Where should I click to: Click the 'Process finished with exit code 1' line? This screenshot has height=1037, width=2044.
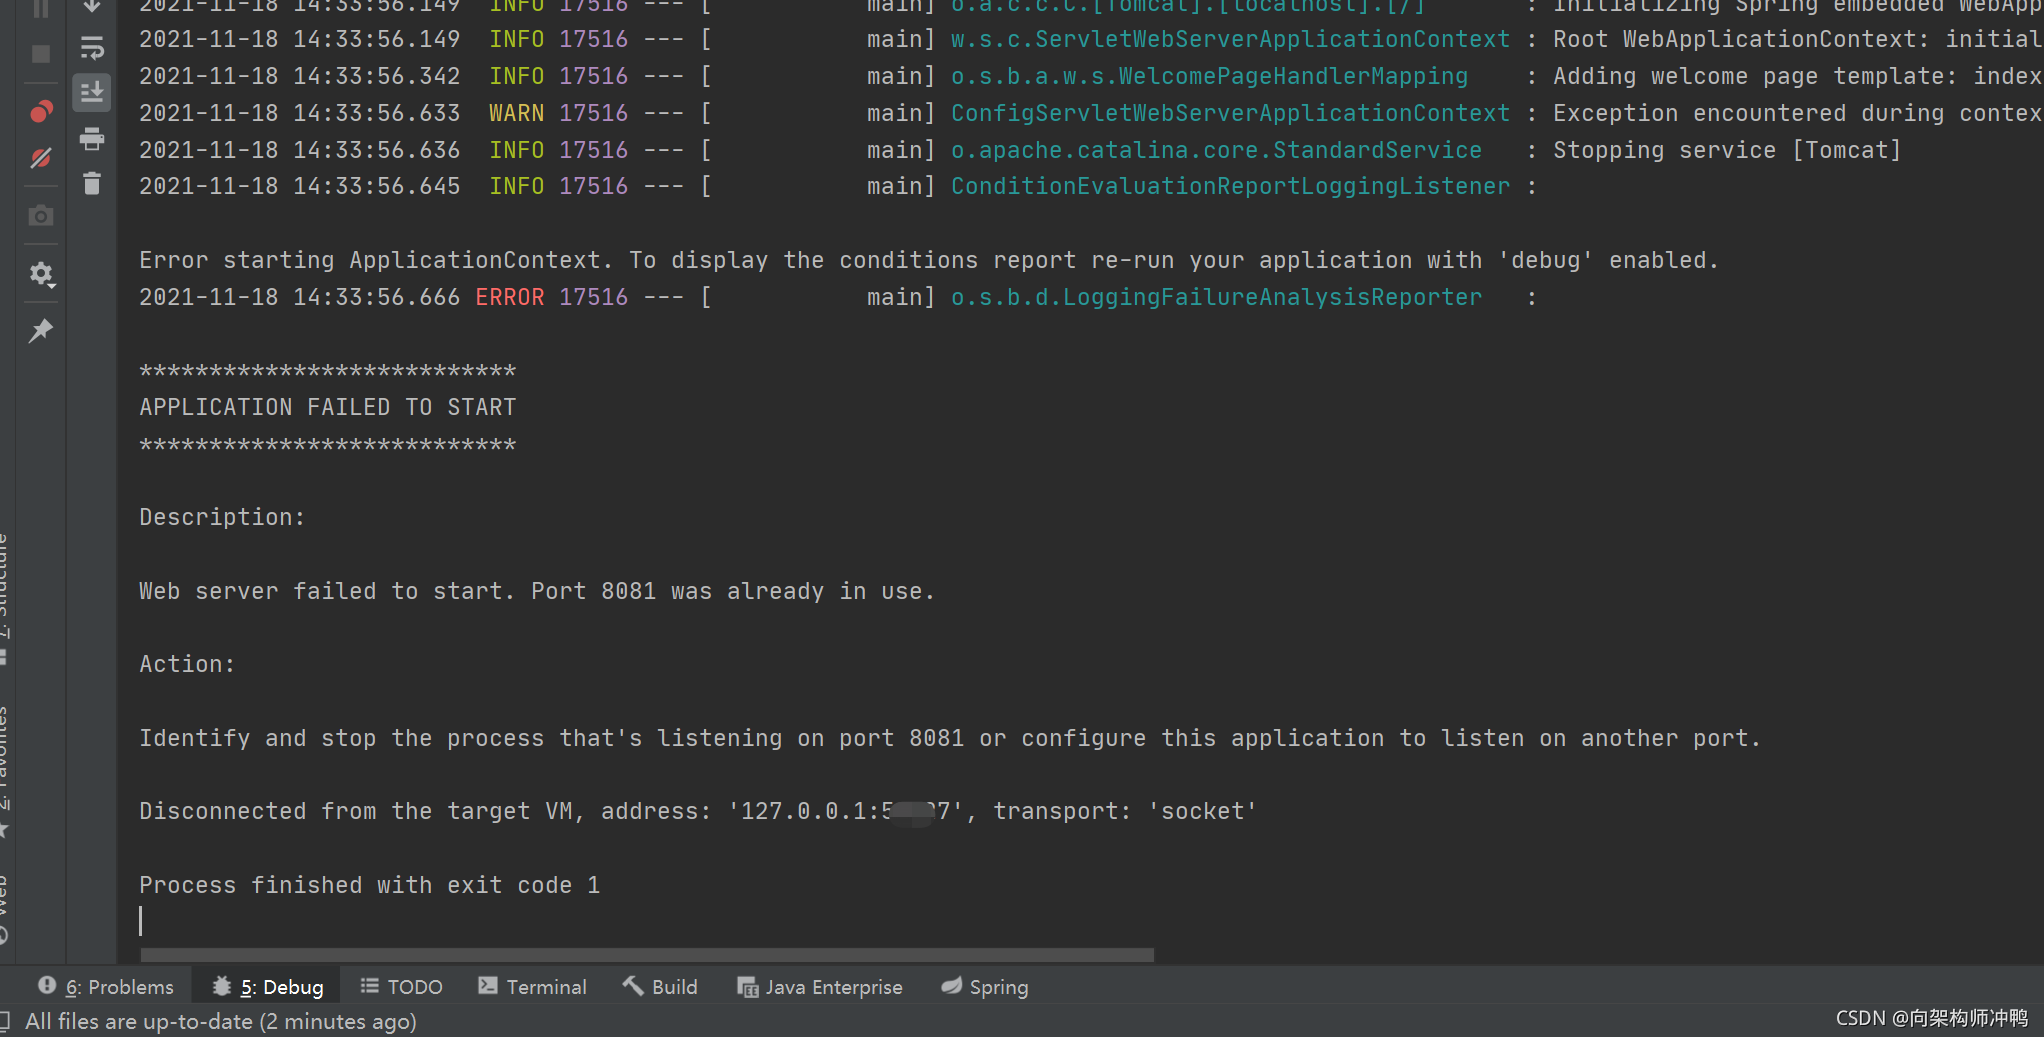[369, 885]
